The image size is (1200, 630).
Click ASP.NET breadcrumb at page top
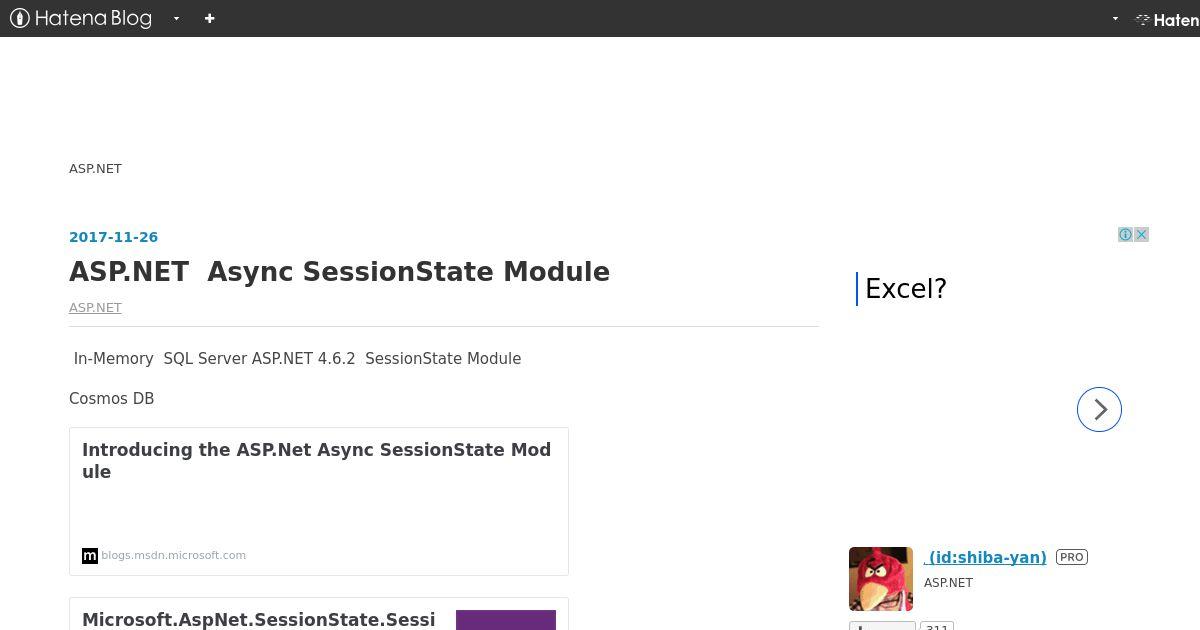point(95,168)
